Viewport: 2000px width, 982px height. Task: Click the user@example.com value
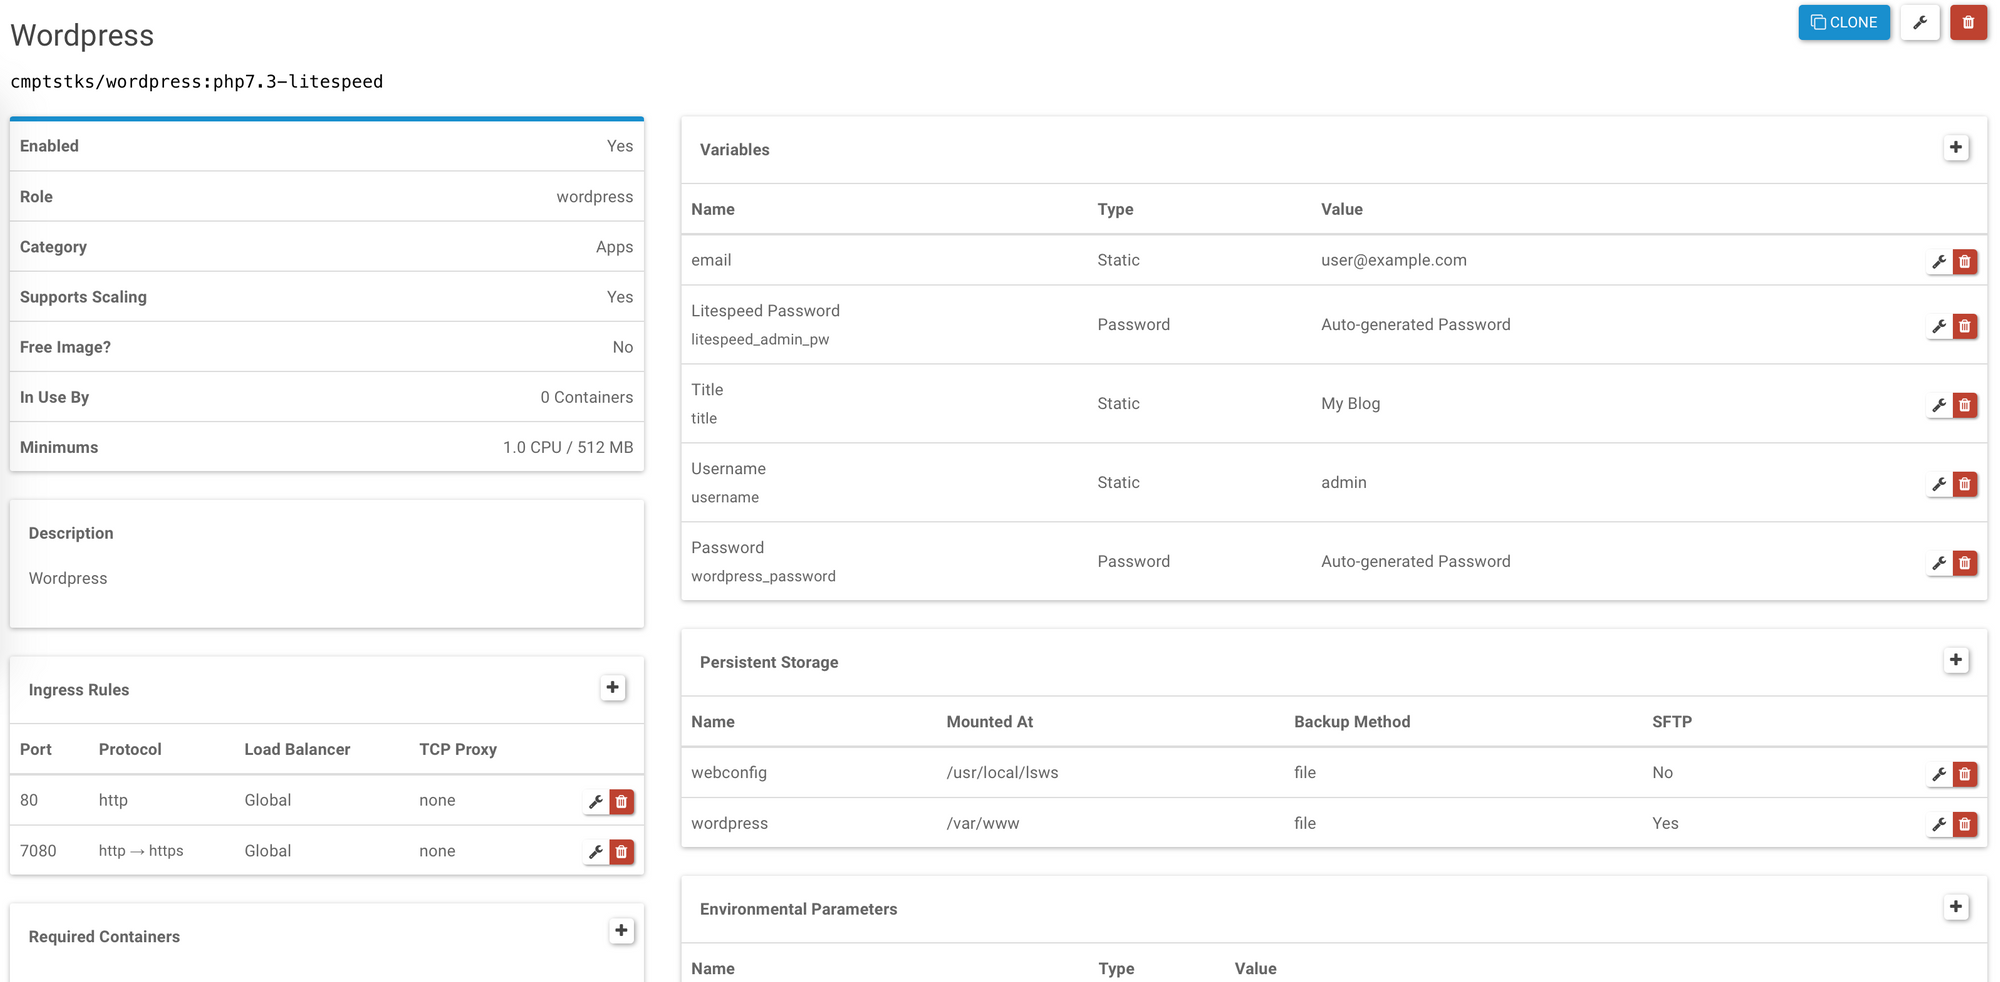coord(1393,260)
